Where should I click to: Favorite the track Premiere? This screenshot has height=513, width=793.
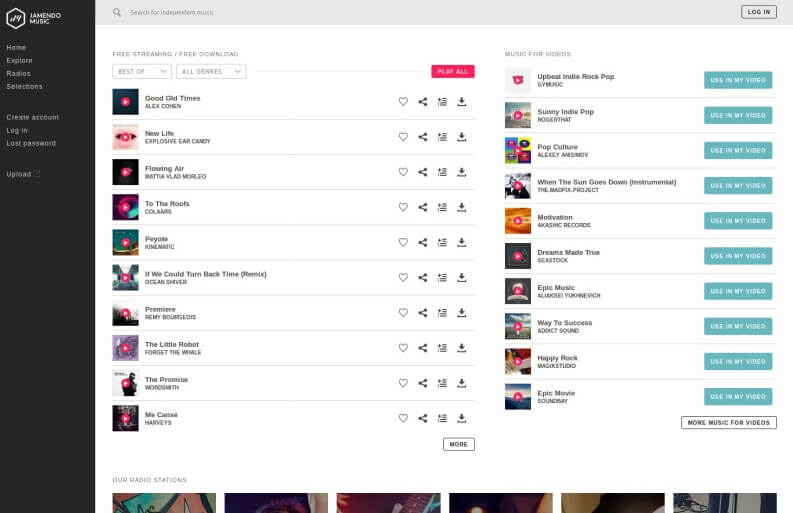[403, 313]
